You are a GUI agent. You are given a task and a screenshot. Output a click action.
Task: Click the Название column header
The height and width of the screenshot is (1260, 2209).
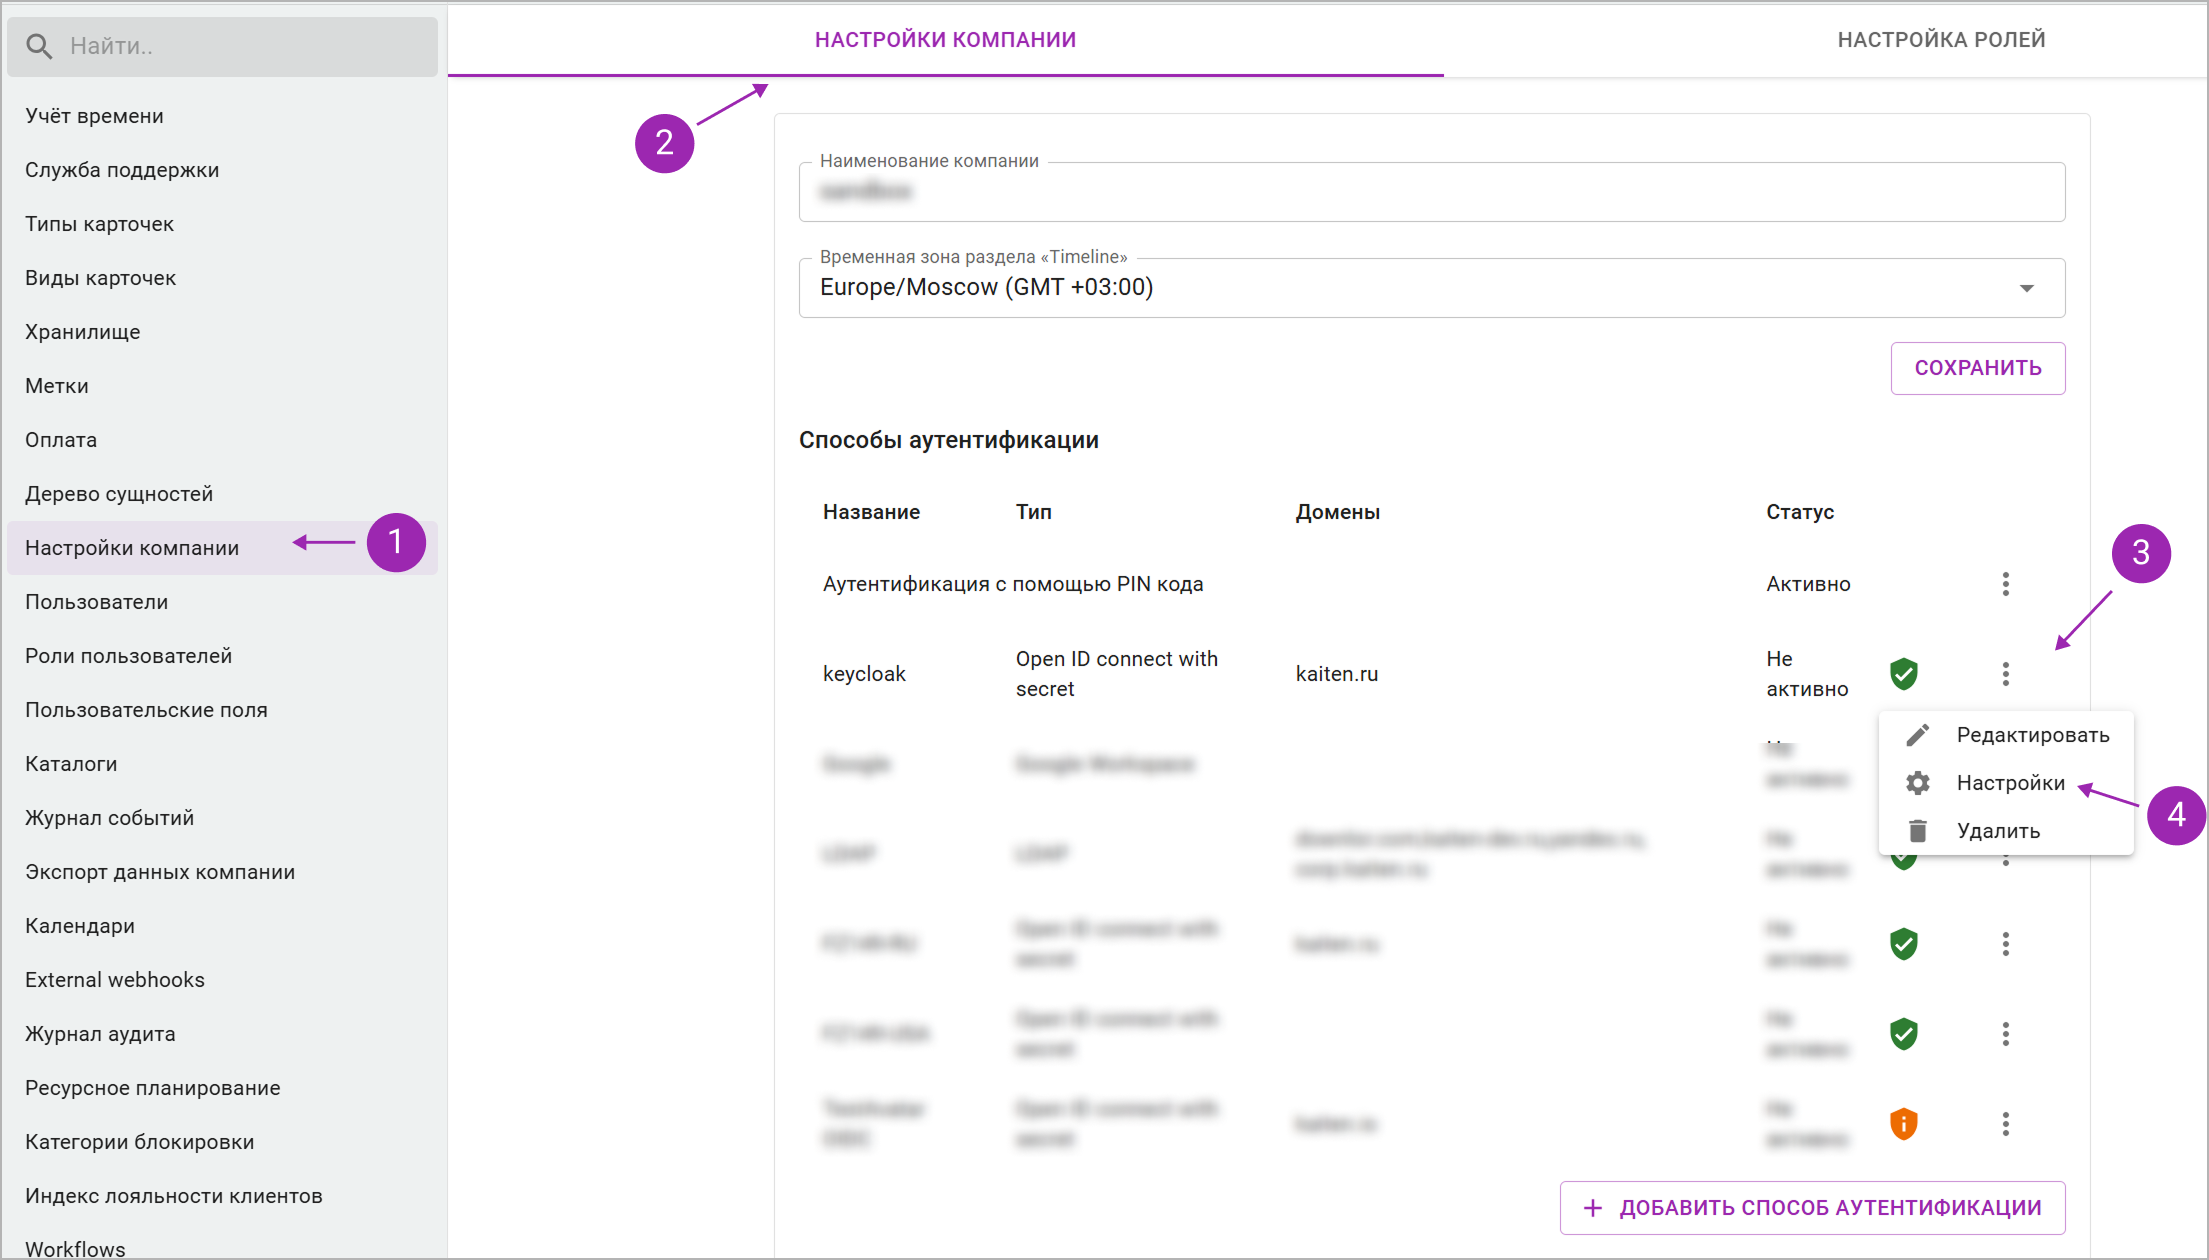(x=871, y=512)
